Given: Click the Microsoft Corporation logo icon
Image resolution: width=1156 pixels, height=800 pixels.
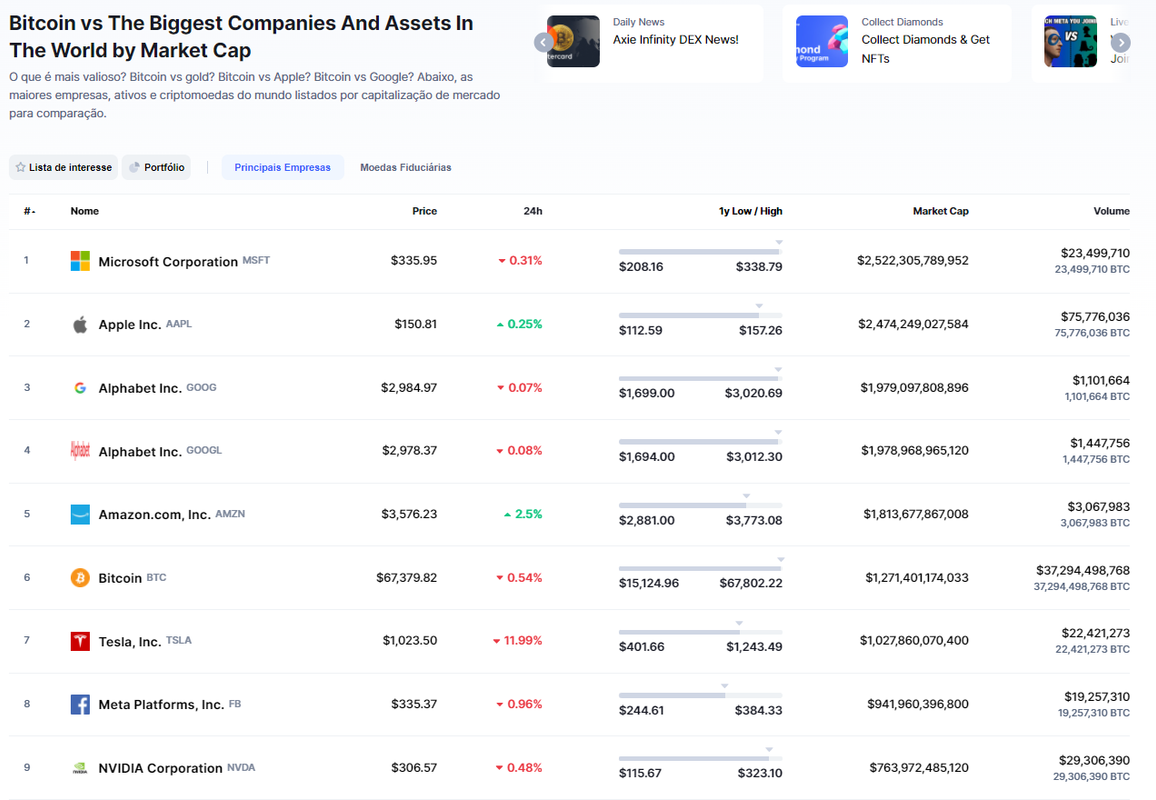Looking at the screenshot, I should [80, 260].
